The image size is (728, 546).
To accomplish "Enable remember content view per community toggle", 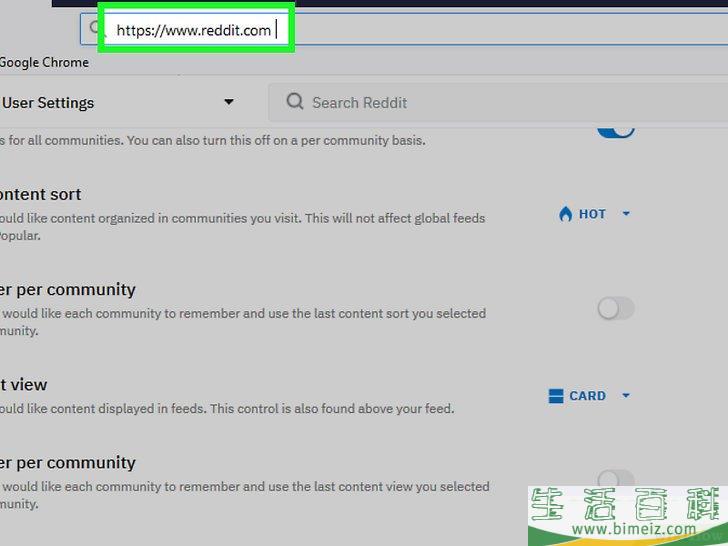I will click(616, 478).
